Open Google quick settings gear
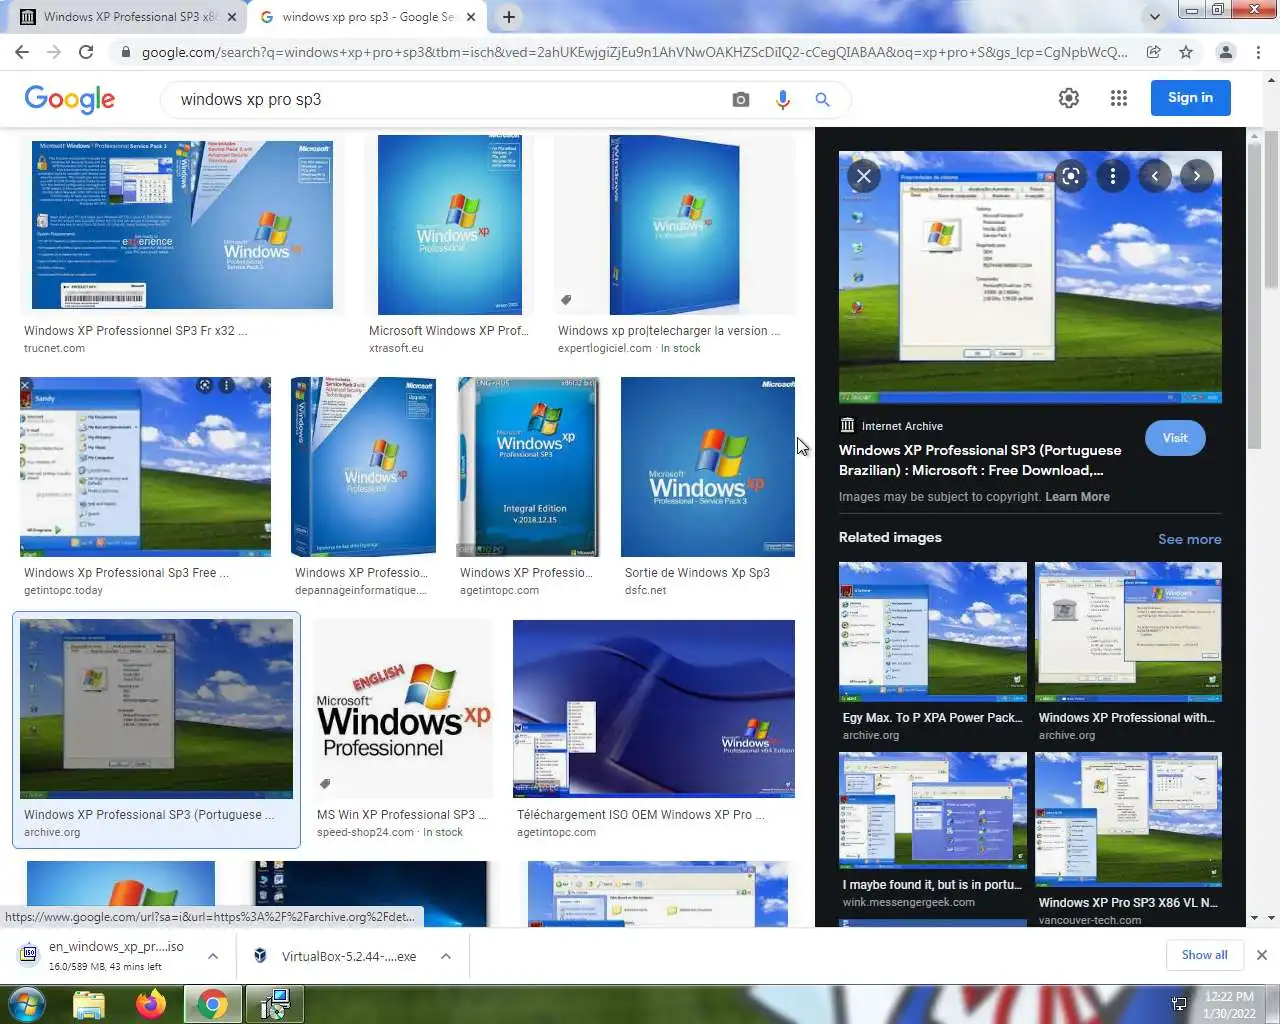 [x=1069, y=98]
